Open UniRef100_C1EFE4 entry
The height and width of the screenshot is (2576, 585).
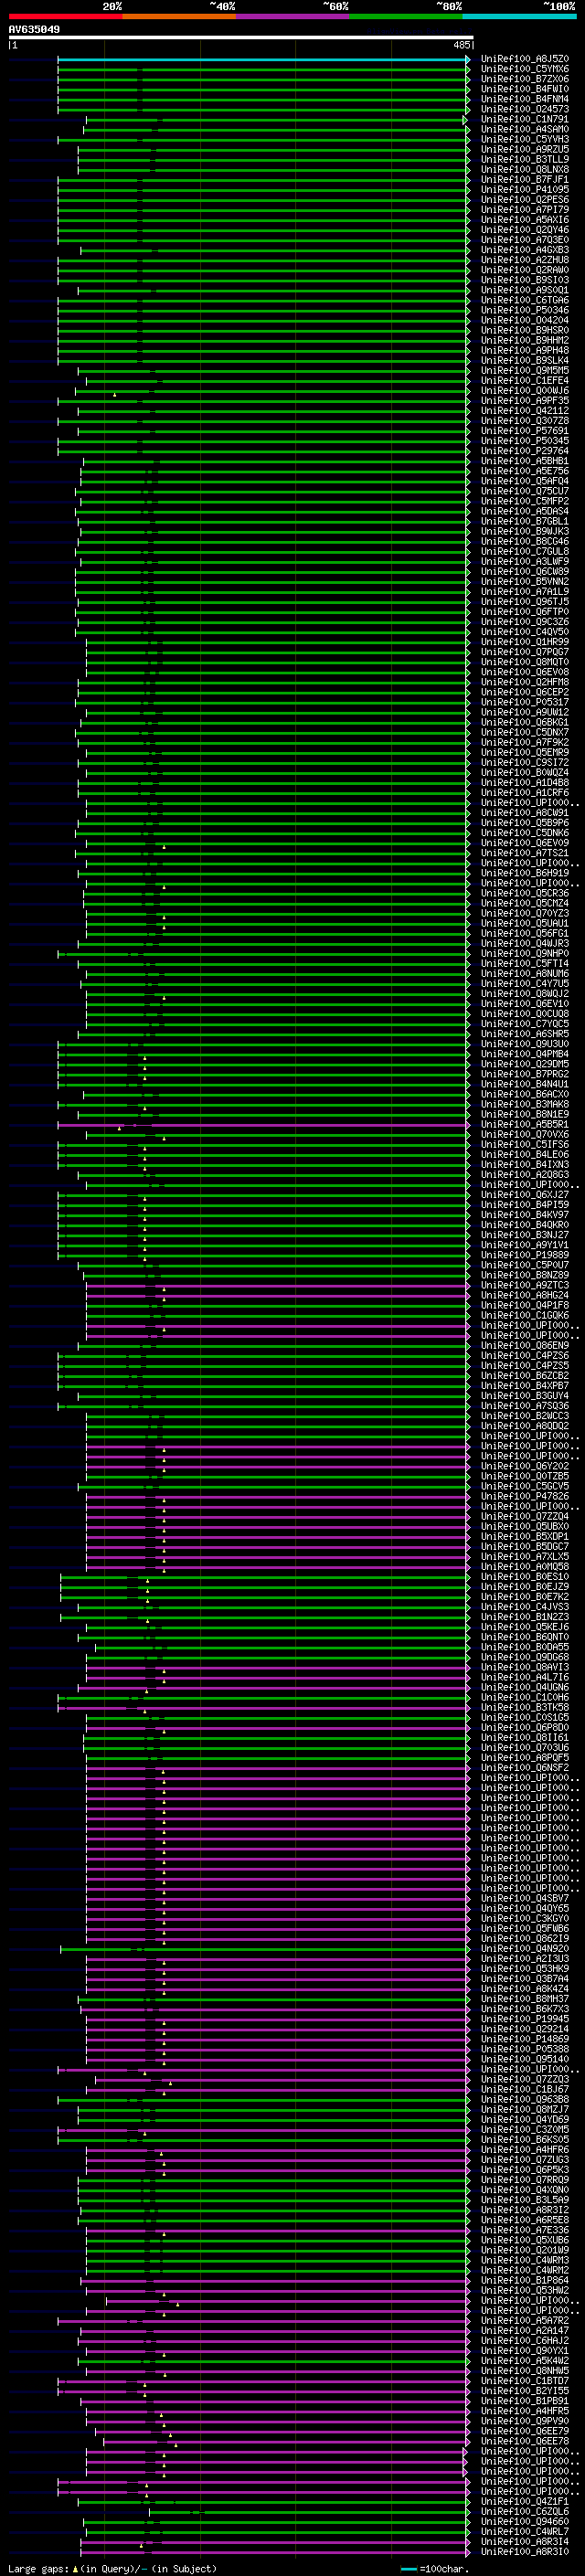tap(525, 380)
